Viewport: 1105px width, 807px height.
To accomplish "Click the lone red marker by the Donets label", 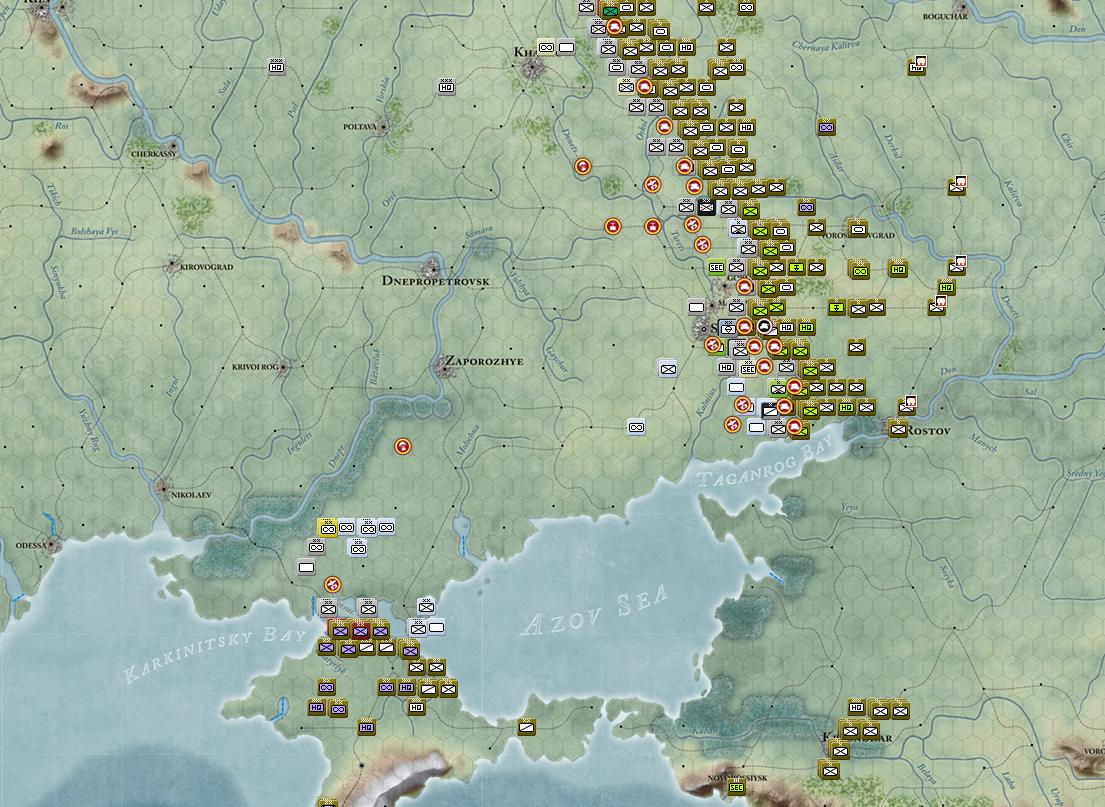I will pyautogui.click(x=582, y=166).
